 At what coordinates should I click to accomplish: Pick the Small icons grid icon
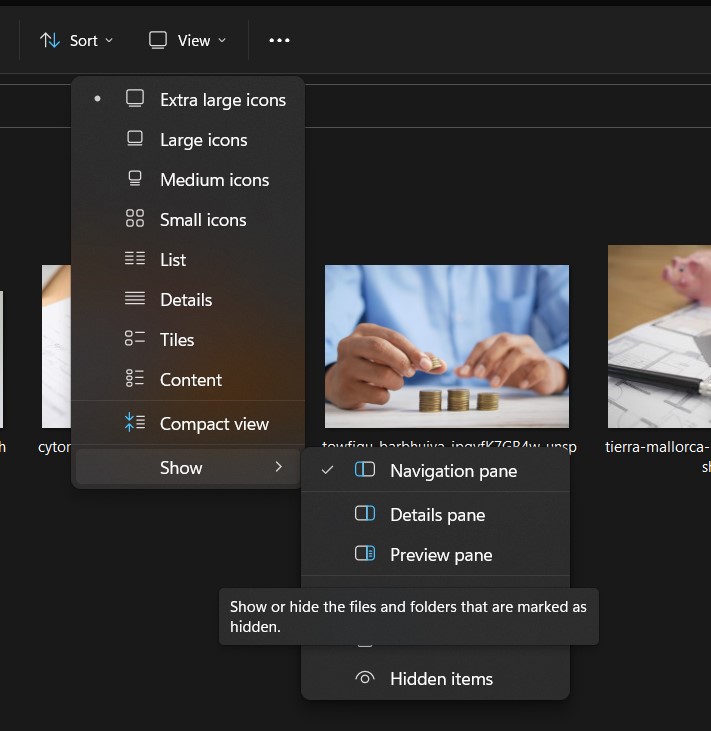pos(135,220)
